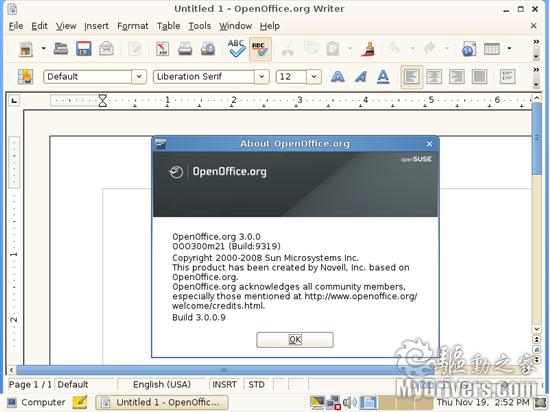Click the volume speaker tray icon
The height and width of the screenshot is (412, 550).
(350, 403)
